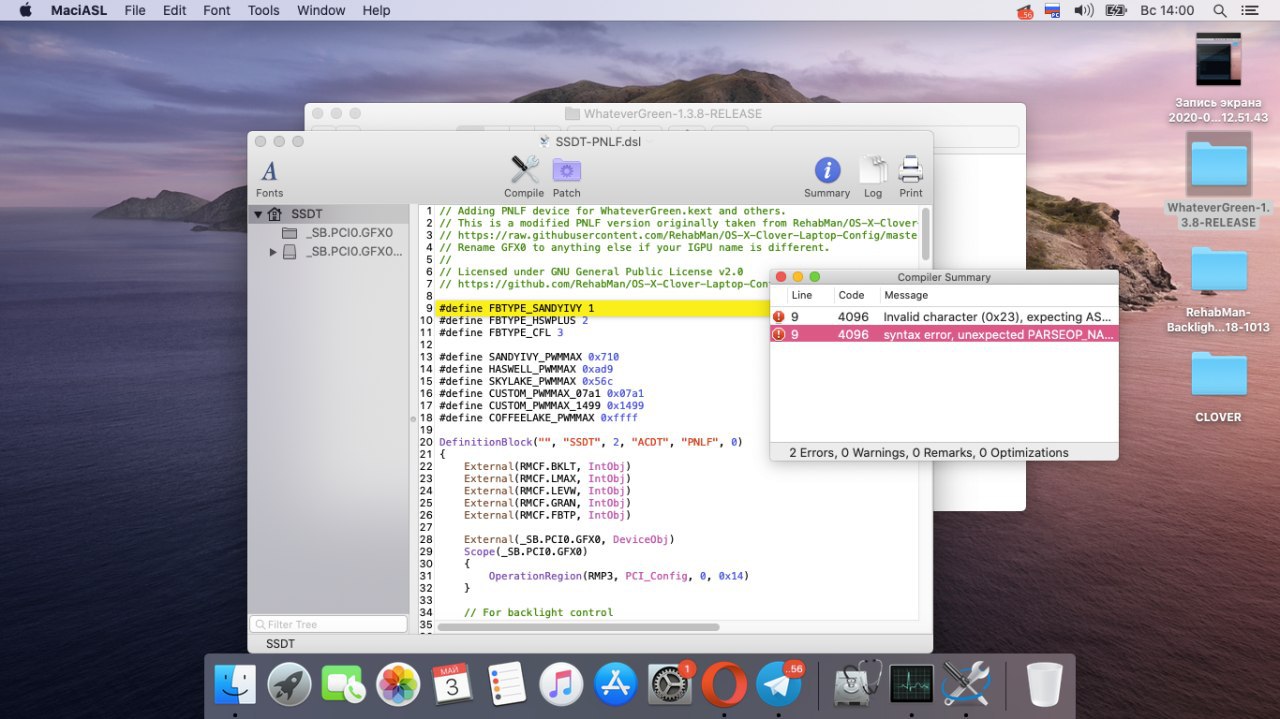Open the Log toolbar icon
The width and height of the screenshot is (1280, 719).
click(x=873, y=177)
